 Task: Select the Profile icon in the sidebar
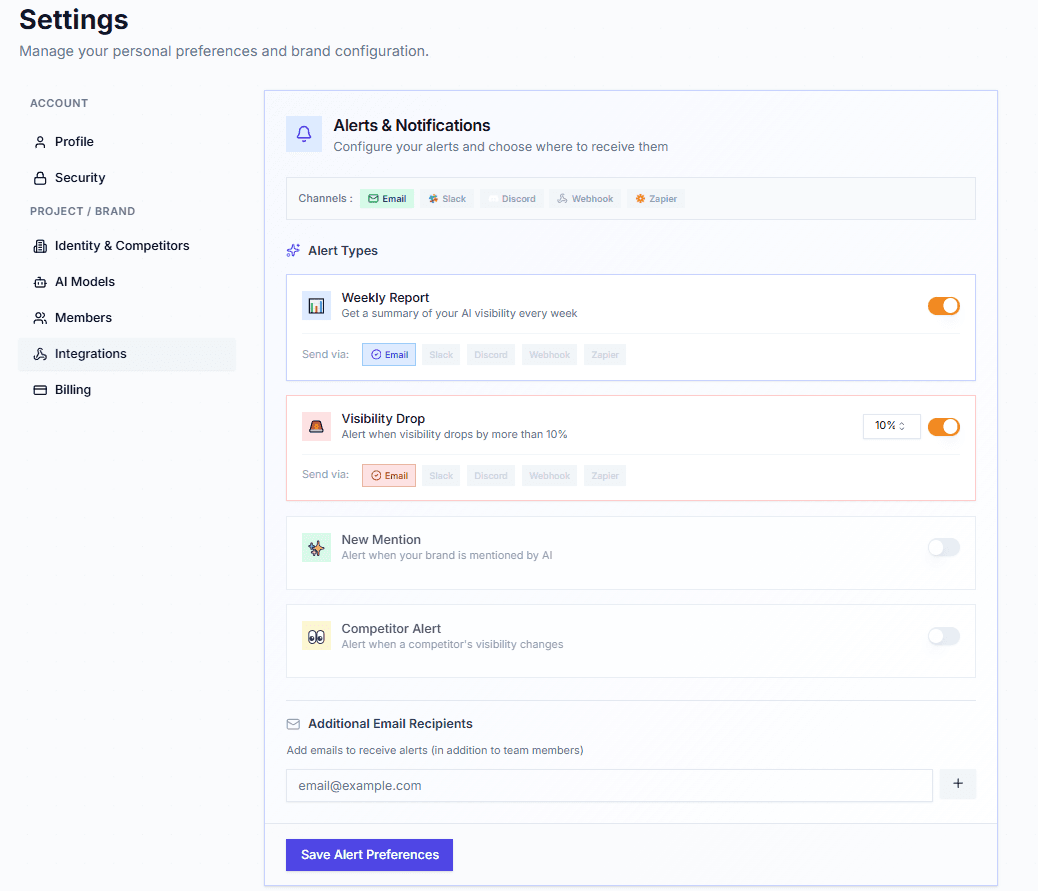click(41, 141)
